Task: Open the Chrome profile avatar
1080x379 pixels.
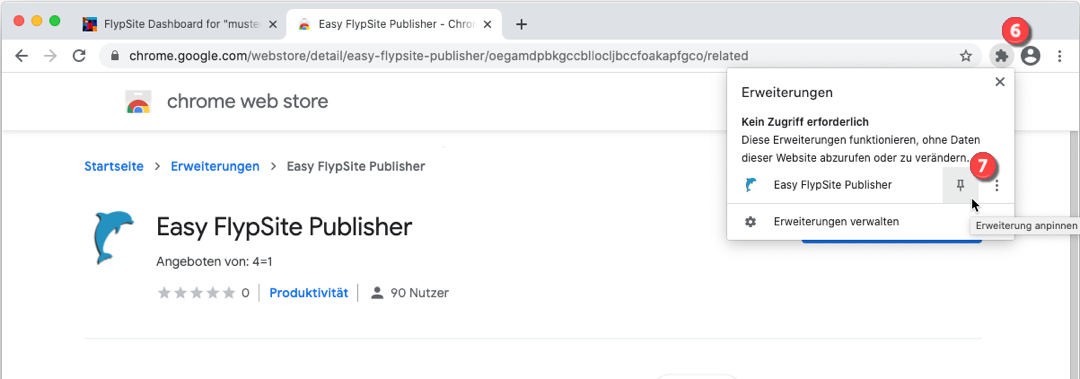Action: pos(1030,56)
